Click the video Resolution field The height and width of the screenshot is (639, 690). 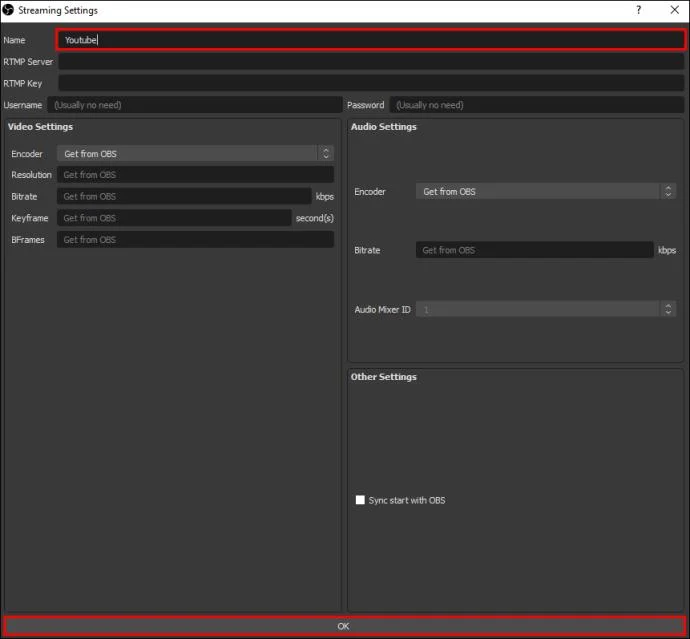(195, 175)
